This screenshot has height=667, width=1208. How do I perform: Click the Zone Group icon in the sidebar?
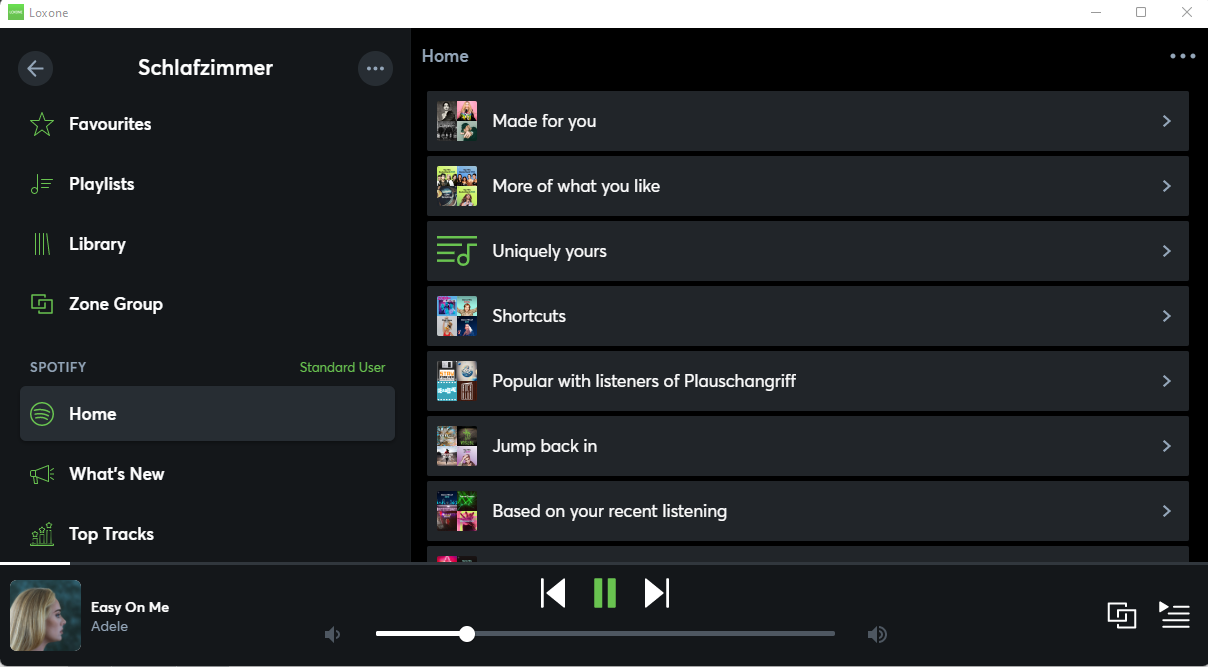point(42,304)
